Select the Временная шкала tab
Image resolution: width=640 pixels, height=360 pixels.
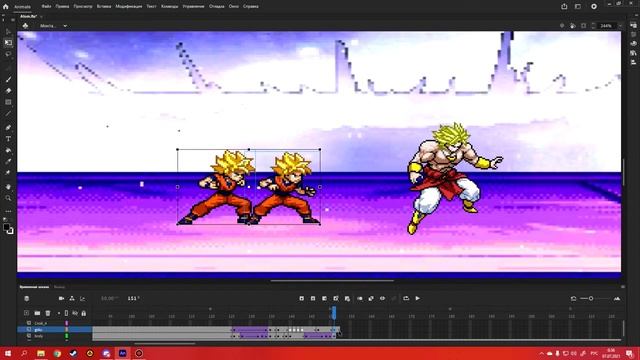pyautogui.click(x=34, y=287)
